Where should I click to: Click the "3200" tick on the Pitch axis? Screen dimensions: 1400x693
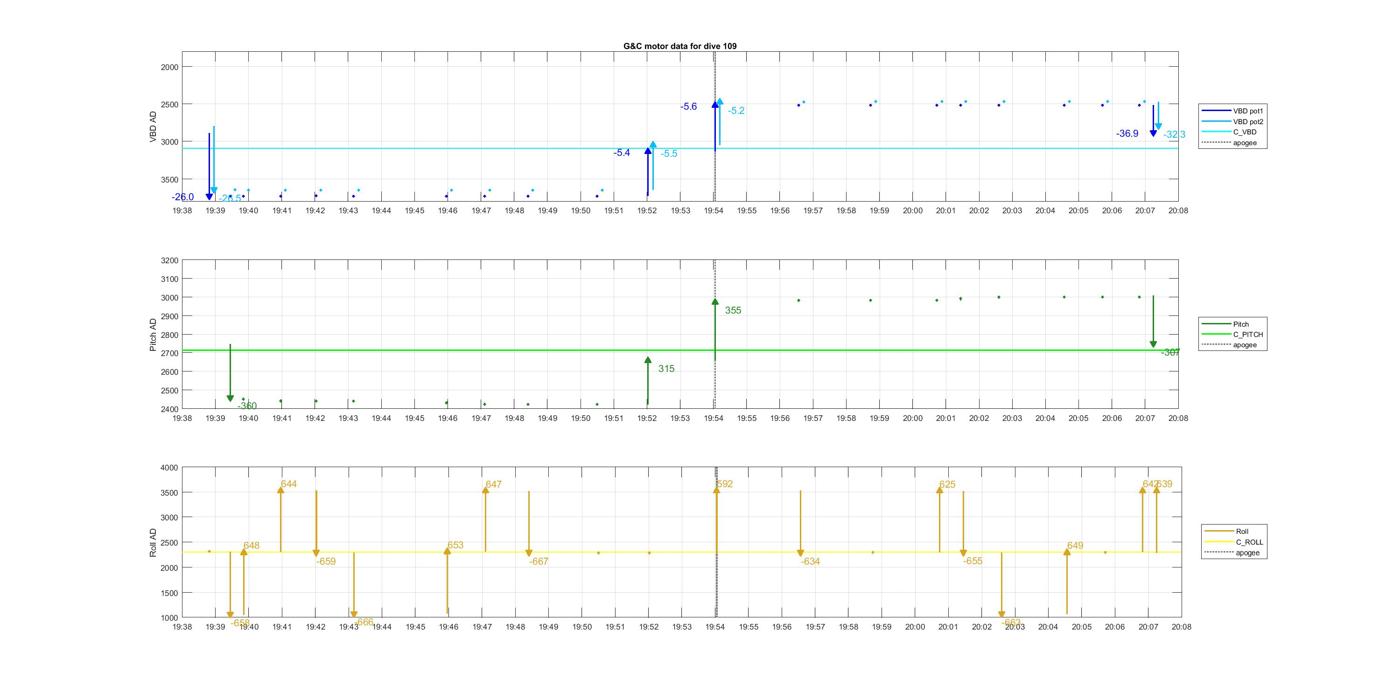(x=170, y=261)
